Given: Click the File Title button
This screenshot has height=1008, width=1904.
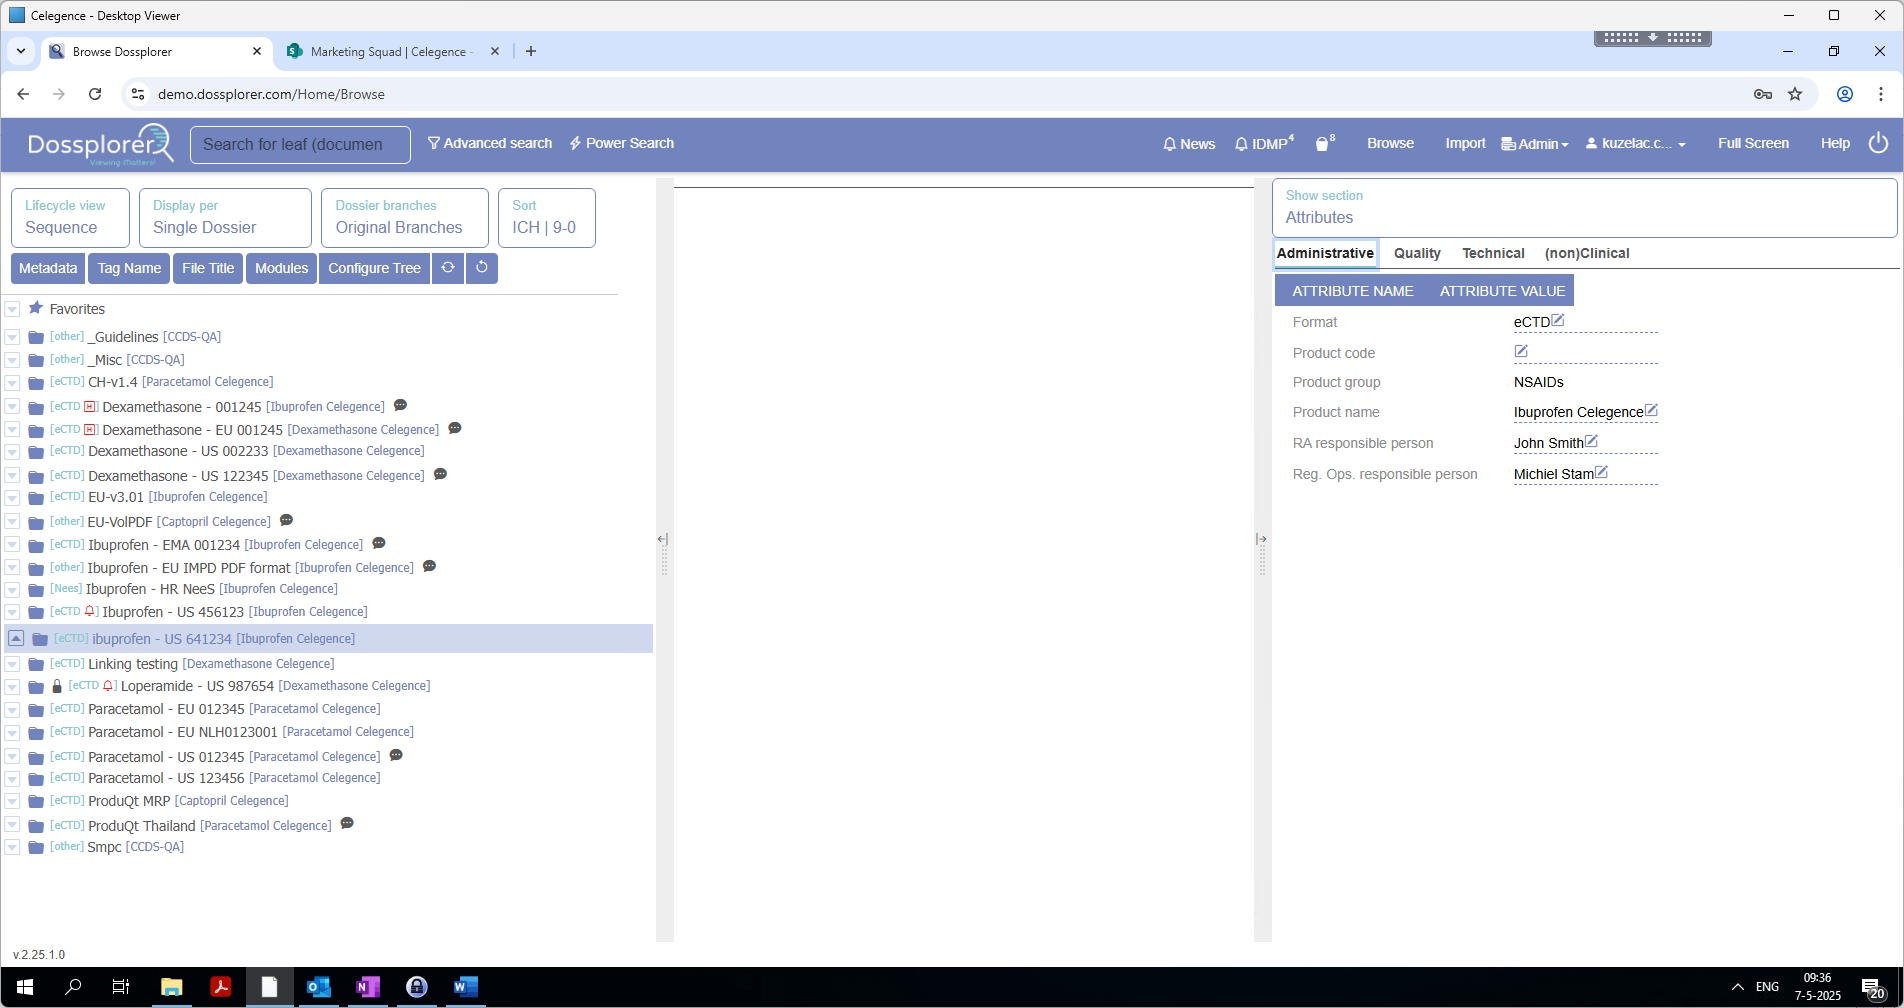Looking at the screenshot, I should [208, 268].
